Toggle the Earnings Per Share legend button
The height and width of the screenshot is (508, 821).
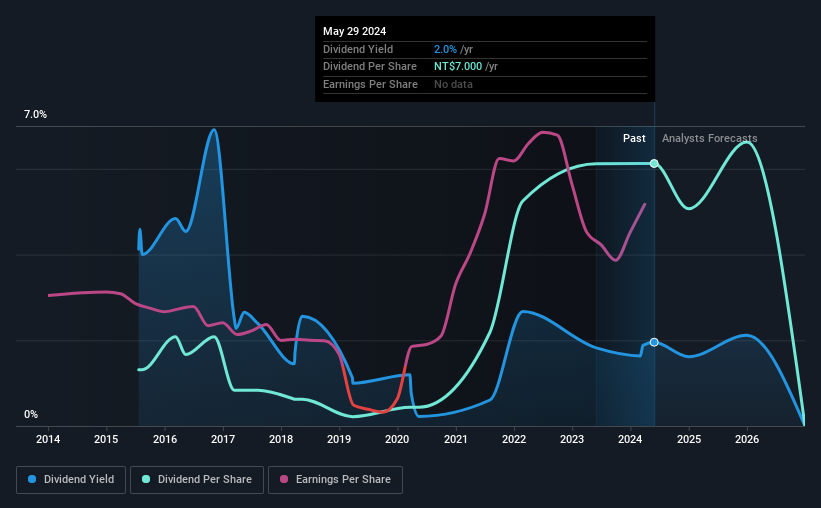click(336, 480)
